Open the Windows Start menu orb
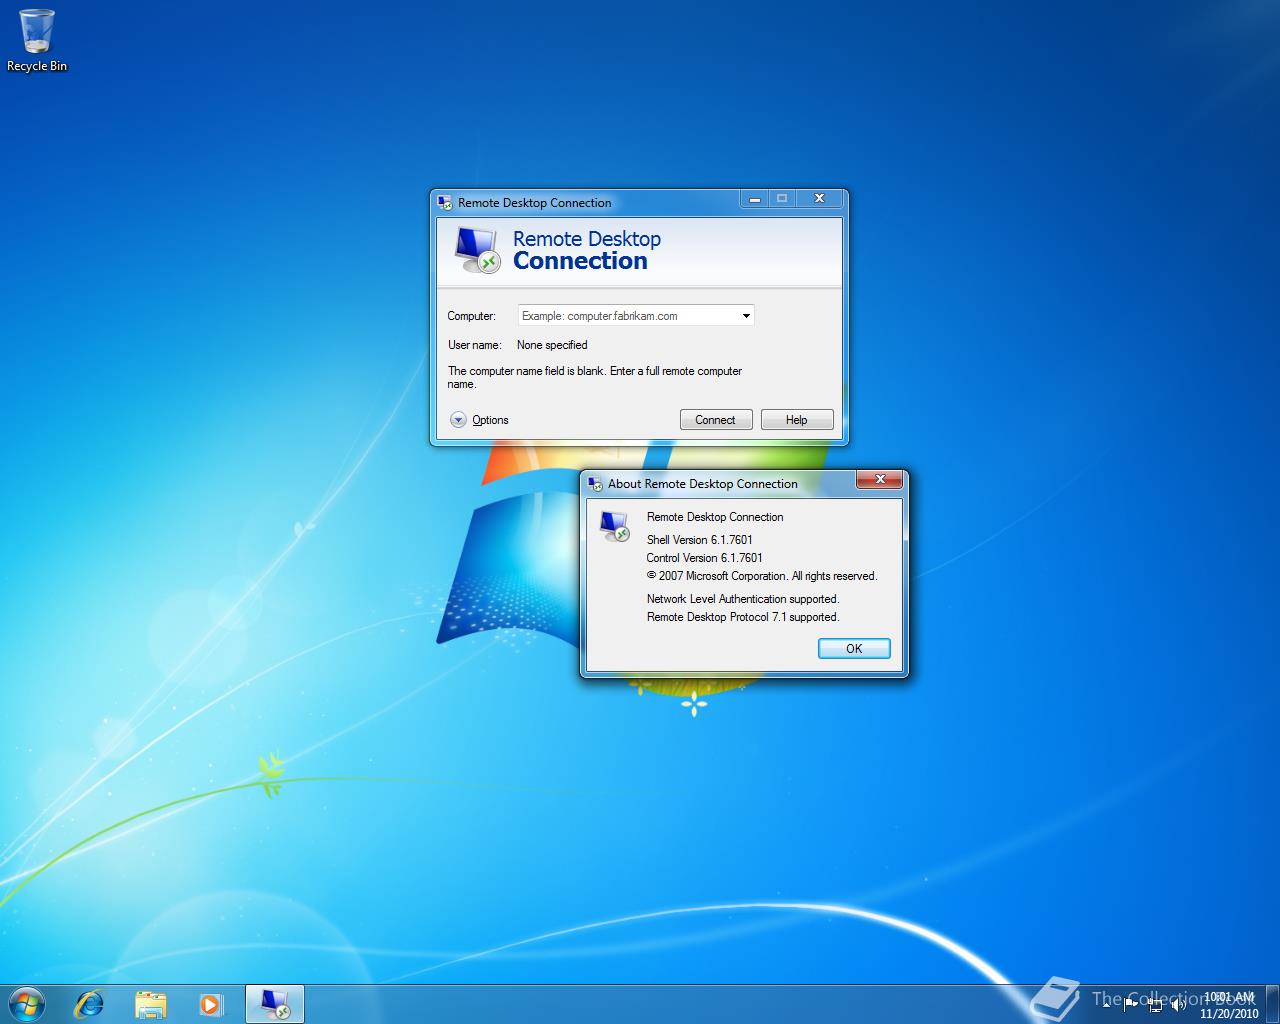 pos(27,1003)
